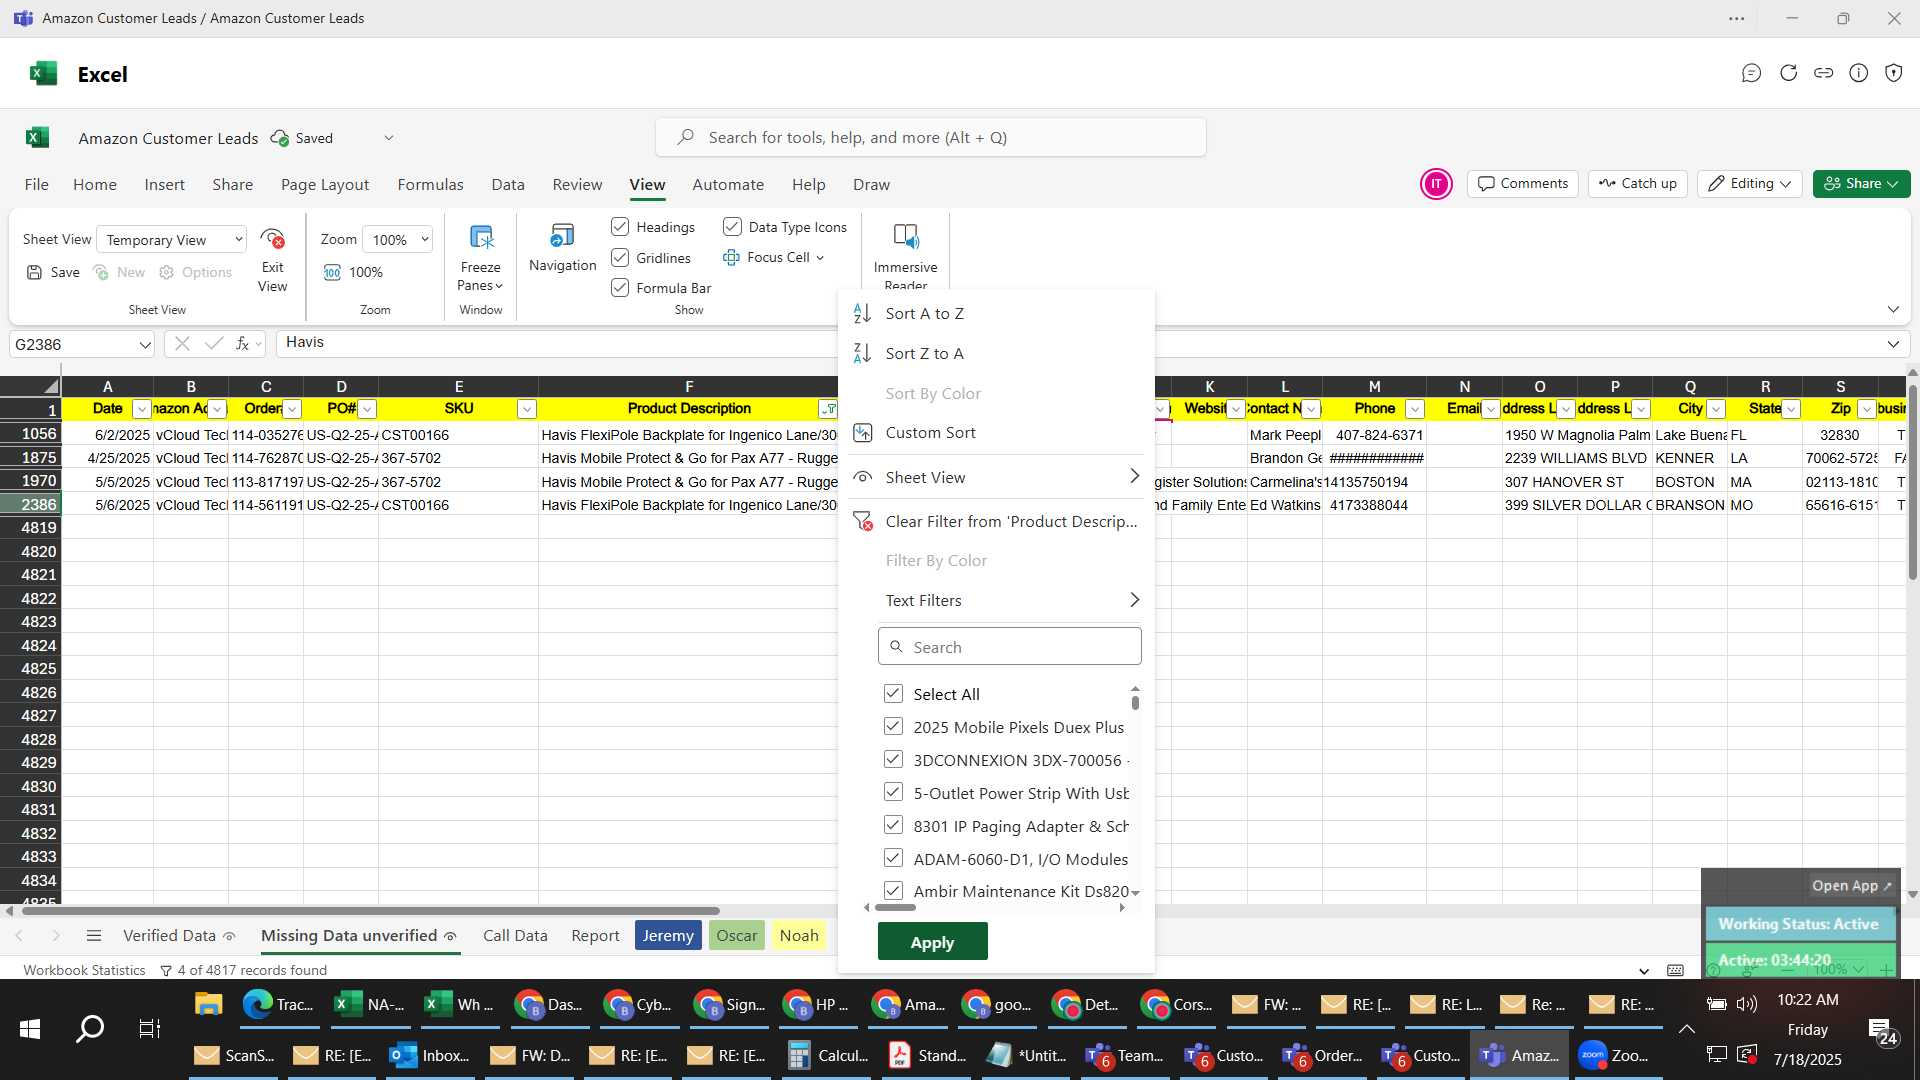This screenshot has width=1920, height=1080.
Task: Open the Navigation pane icon
Action: coord(562,236)
